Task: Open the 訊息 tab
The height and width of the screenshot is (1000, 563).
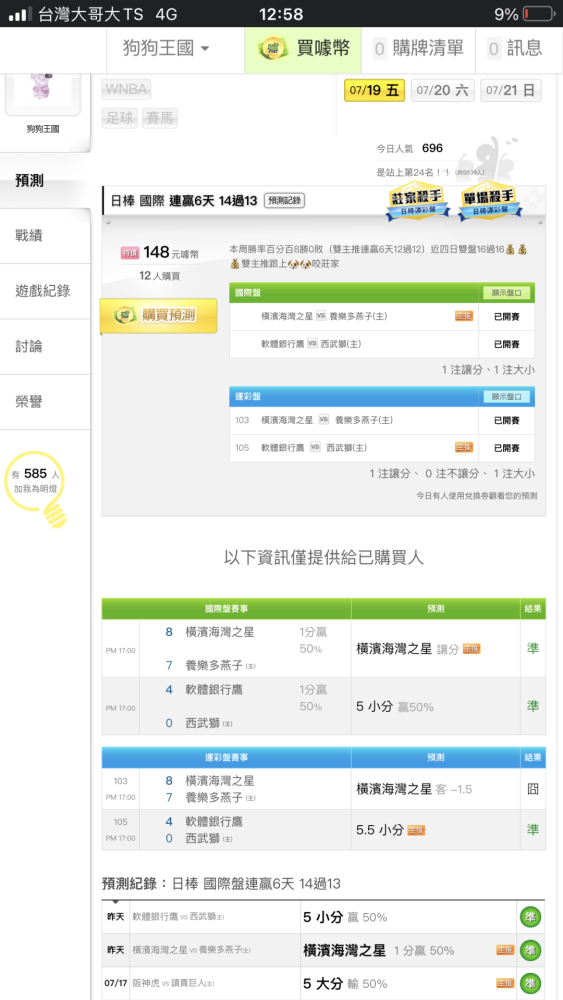Action: tap(516, 49)
